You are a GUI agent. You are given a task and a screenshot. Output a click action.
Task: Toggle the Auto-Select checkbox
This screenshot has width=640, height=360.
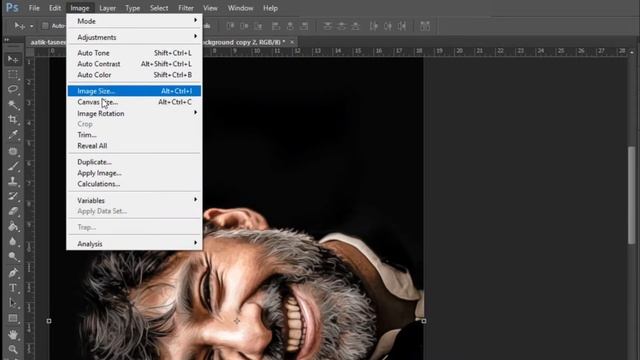(45, 26)
